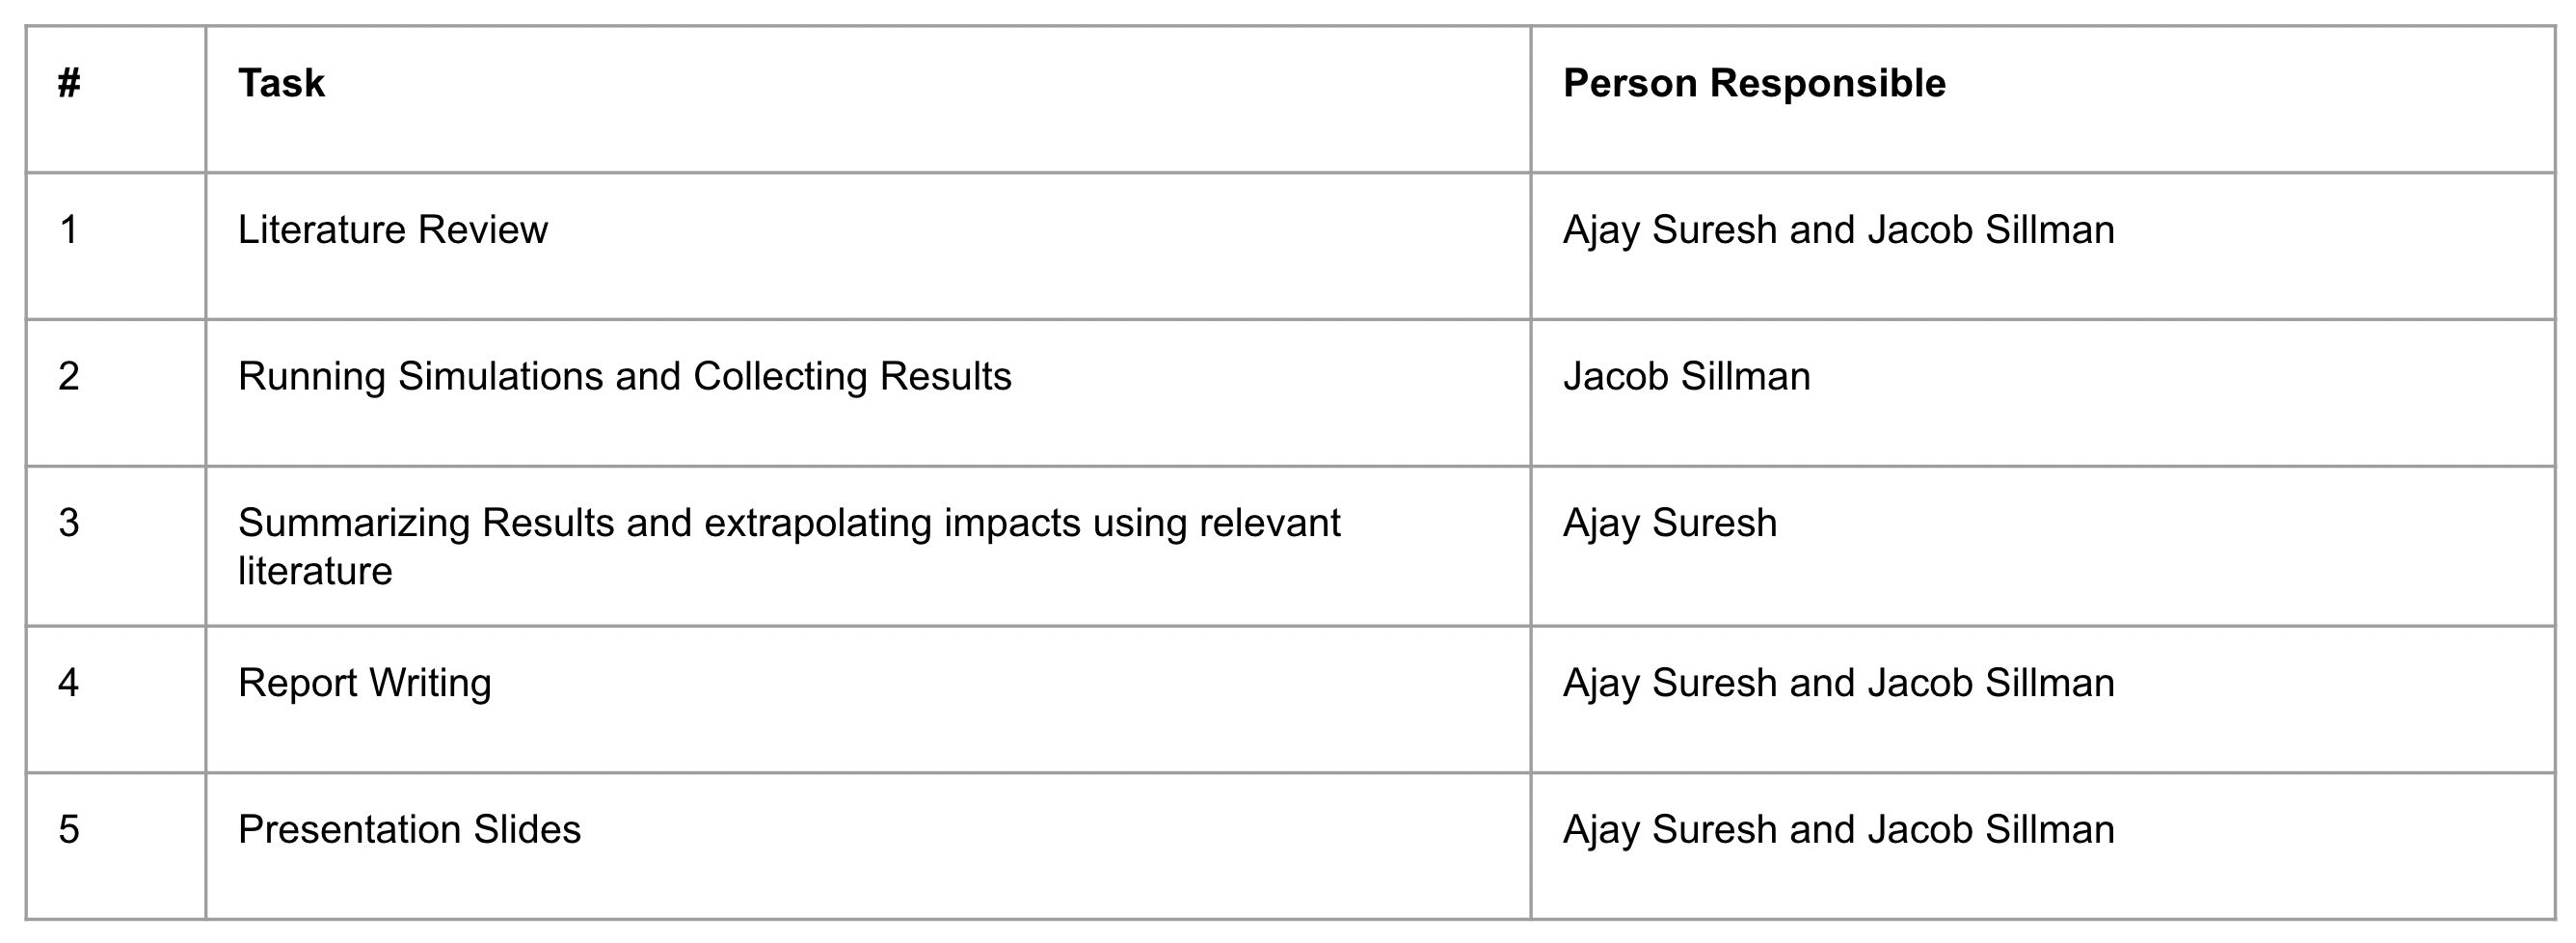Select the 'Literature Review' task cell
This screenshot has height=943, width=2576.
[x=392, y=230]
